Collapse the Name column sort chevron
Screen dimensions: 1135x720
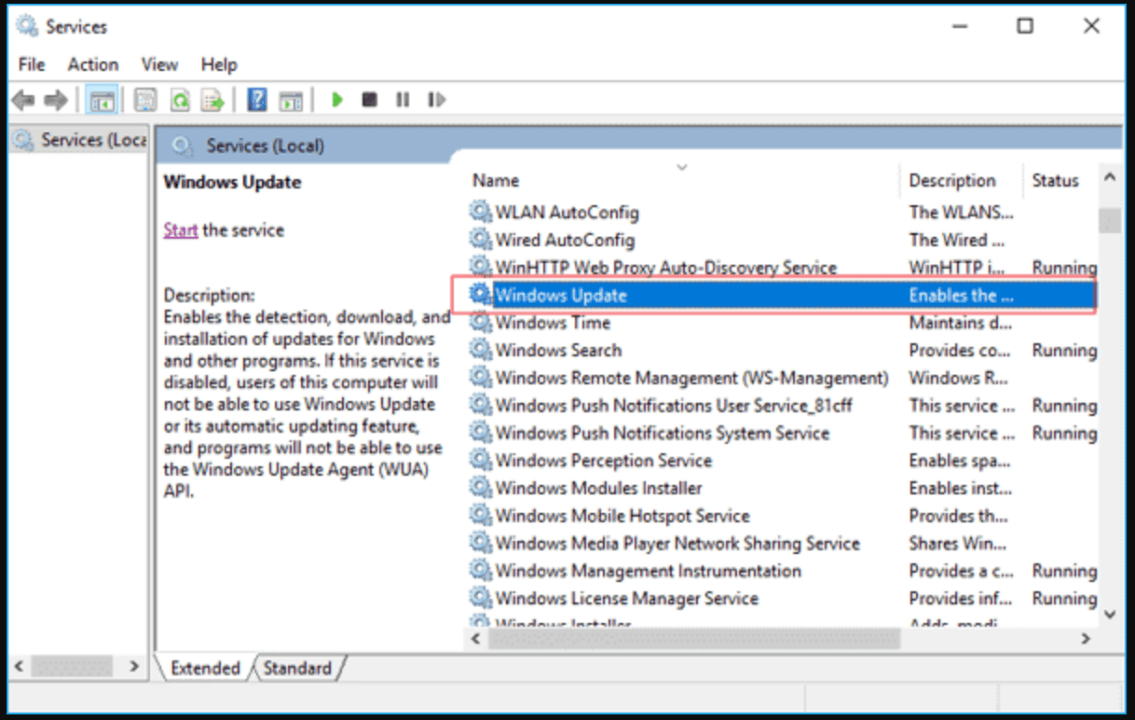click(683, 170)
